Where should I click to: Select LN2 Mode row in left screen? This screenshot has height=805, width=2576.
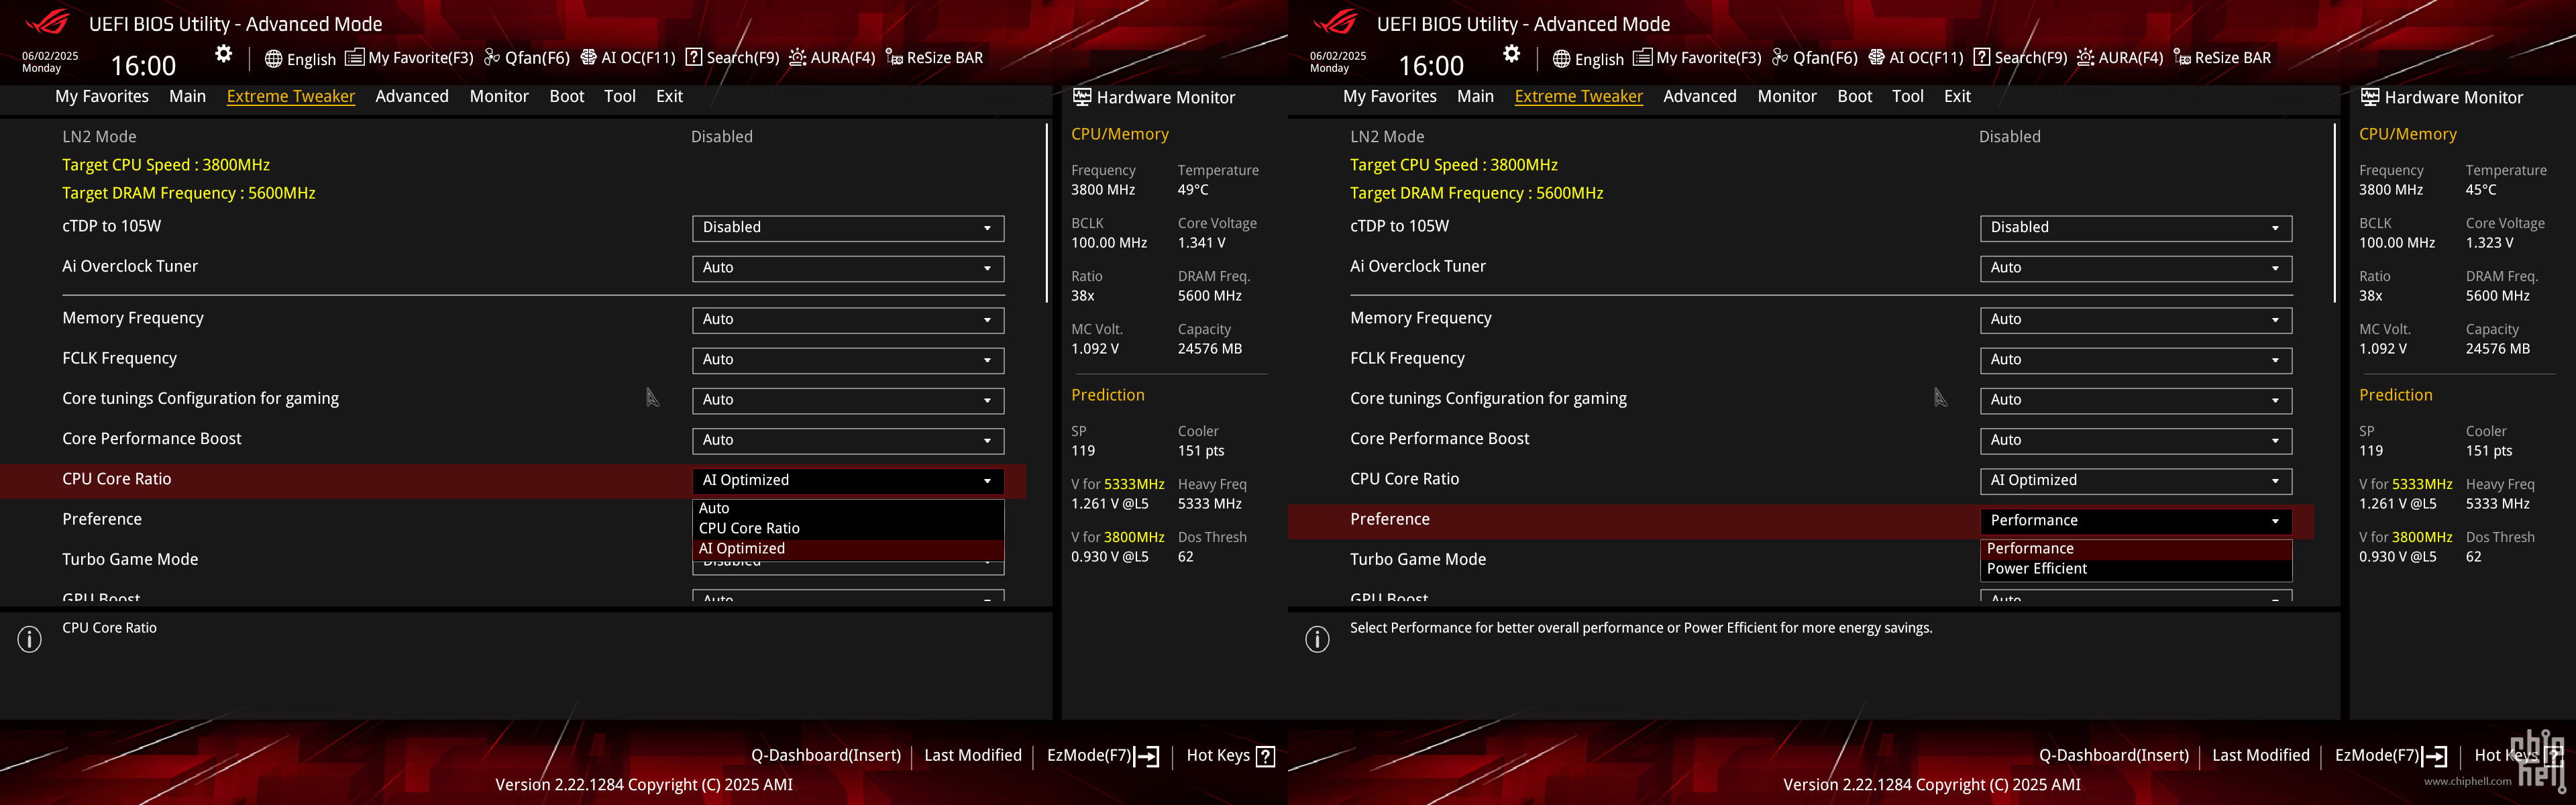coord(514,137)
